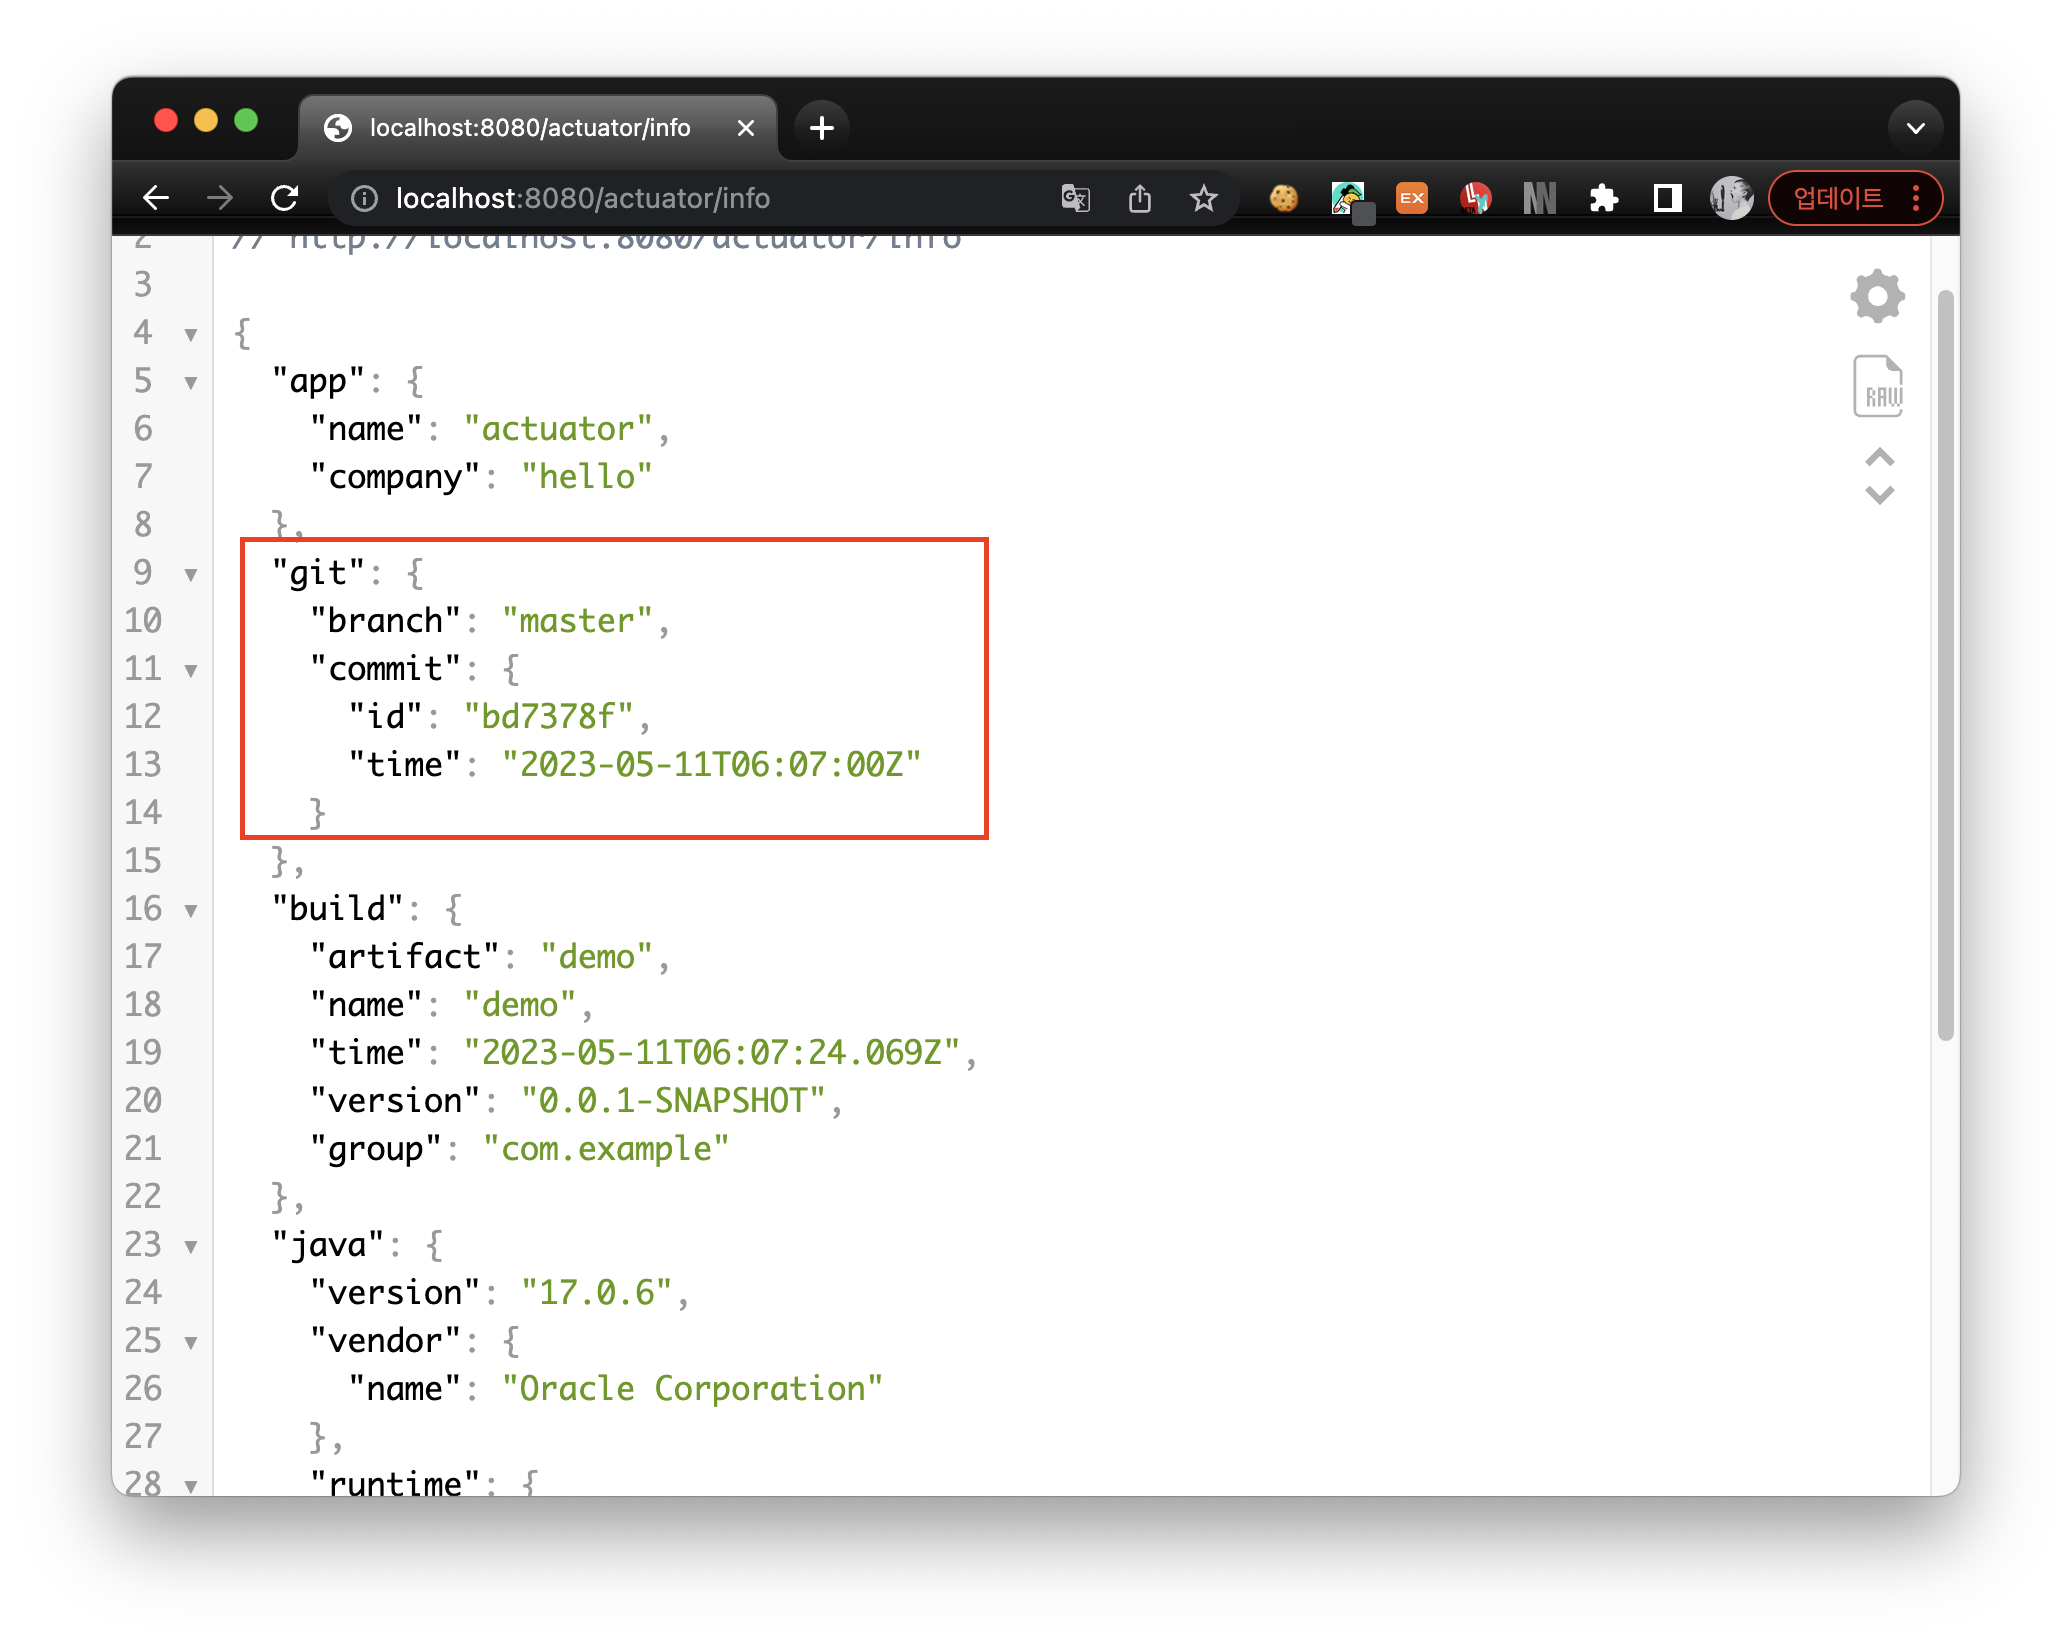The width and height of the screenshot is (2072, 1644).
Task: Open the Extensions puzzle icon
Action: [1603, 198]
